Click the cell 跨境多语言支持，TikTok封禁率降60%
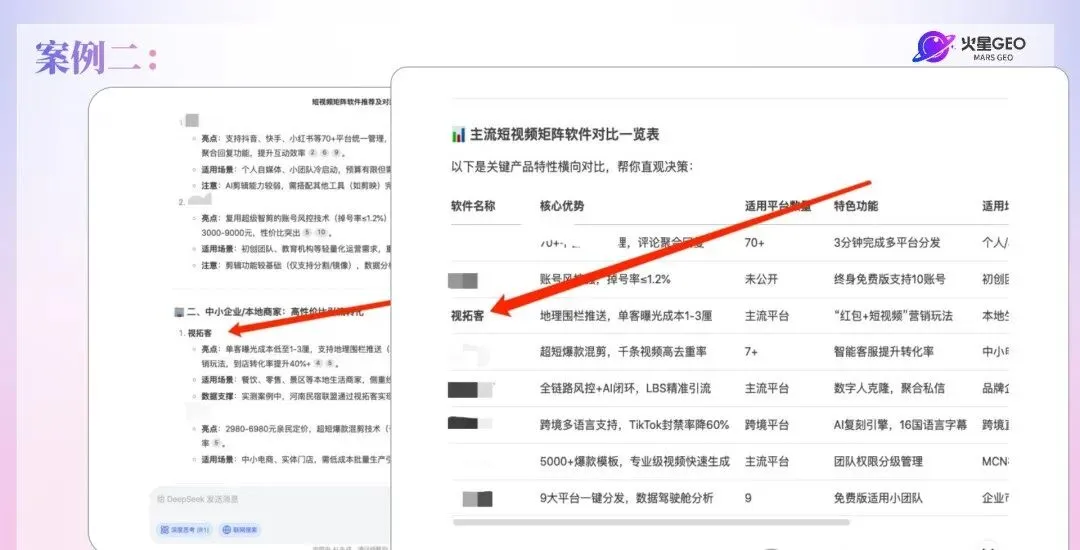 [634, 425]
